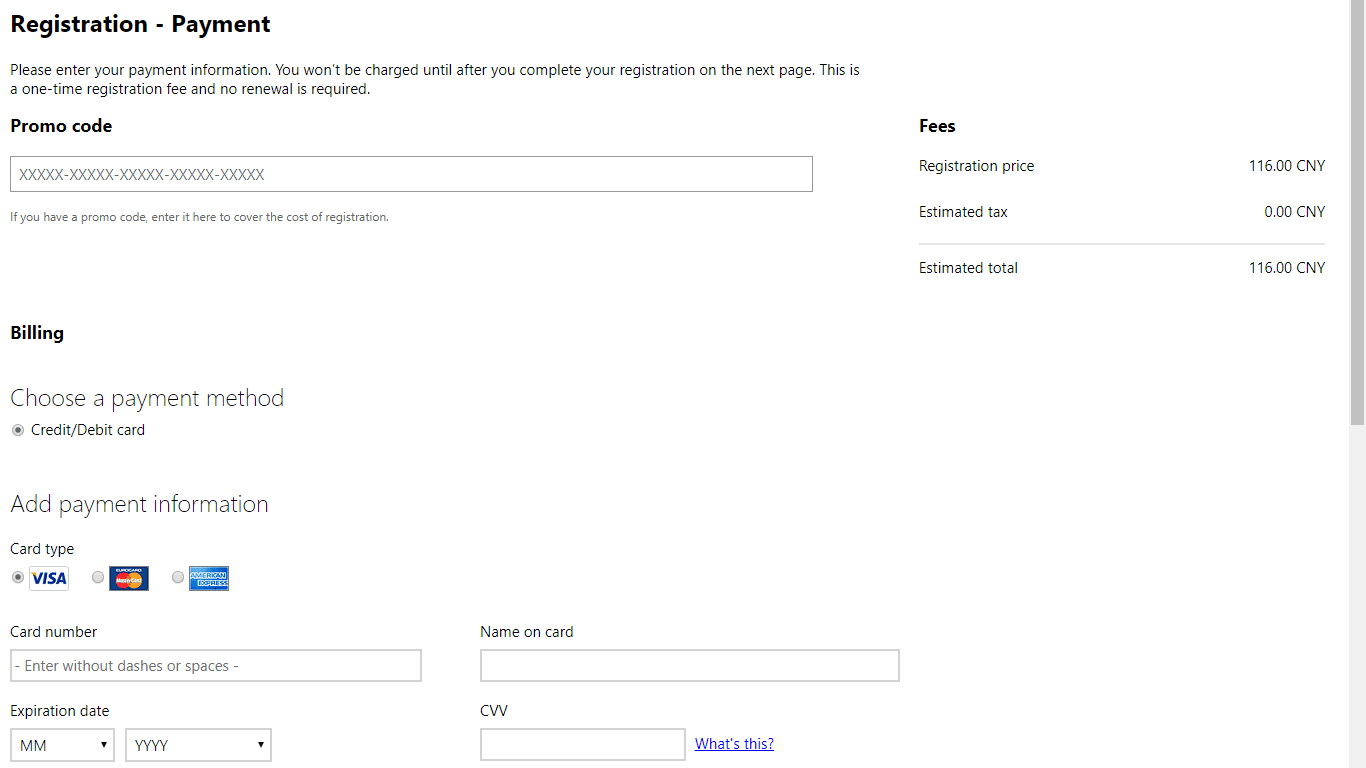Click the vertical page scrollbar thumb
This screenshot has width=1366, height=768.
coord(1357,210)
